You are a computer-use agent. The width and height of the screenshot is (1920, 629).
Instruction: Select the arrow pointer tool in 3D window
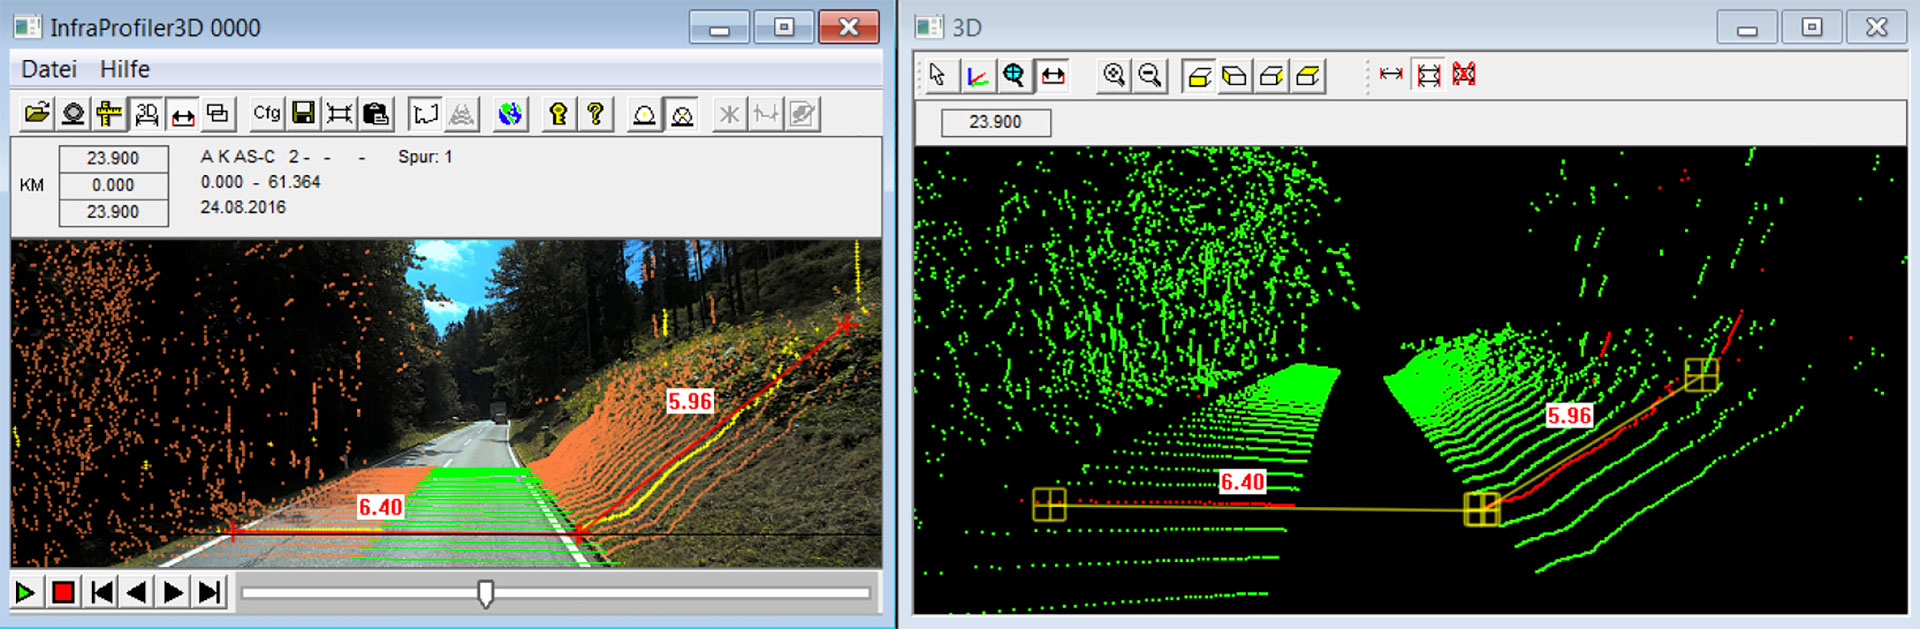click(x=937, y=75)
